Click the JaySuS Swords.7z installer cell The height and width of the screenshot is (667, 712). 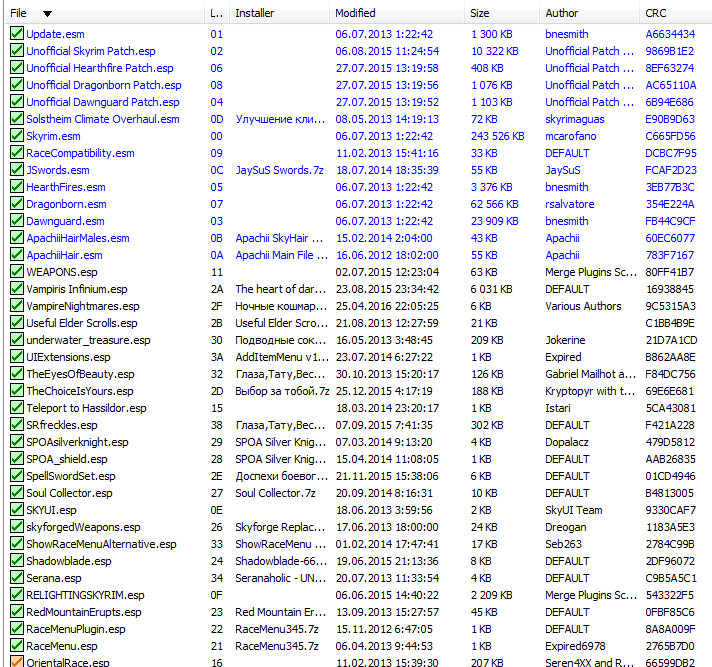coord(279,170)
